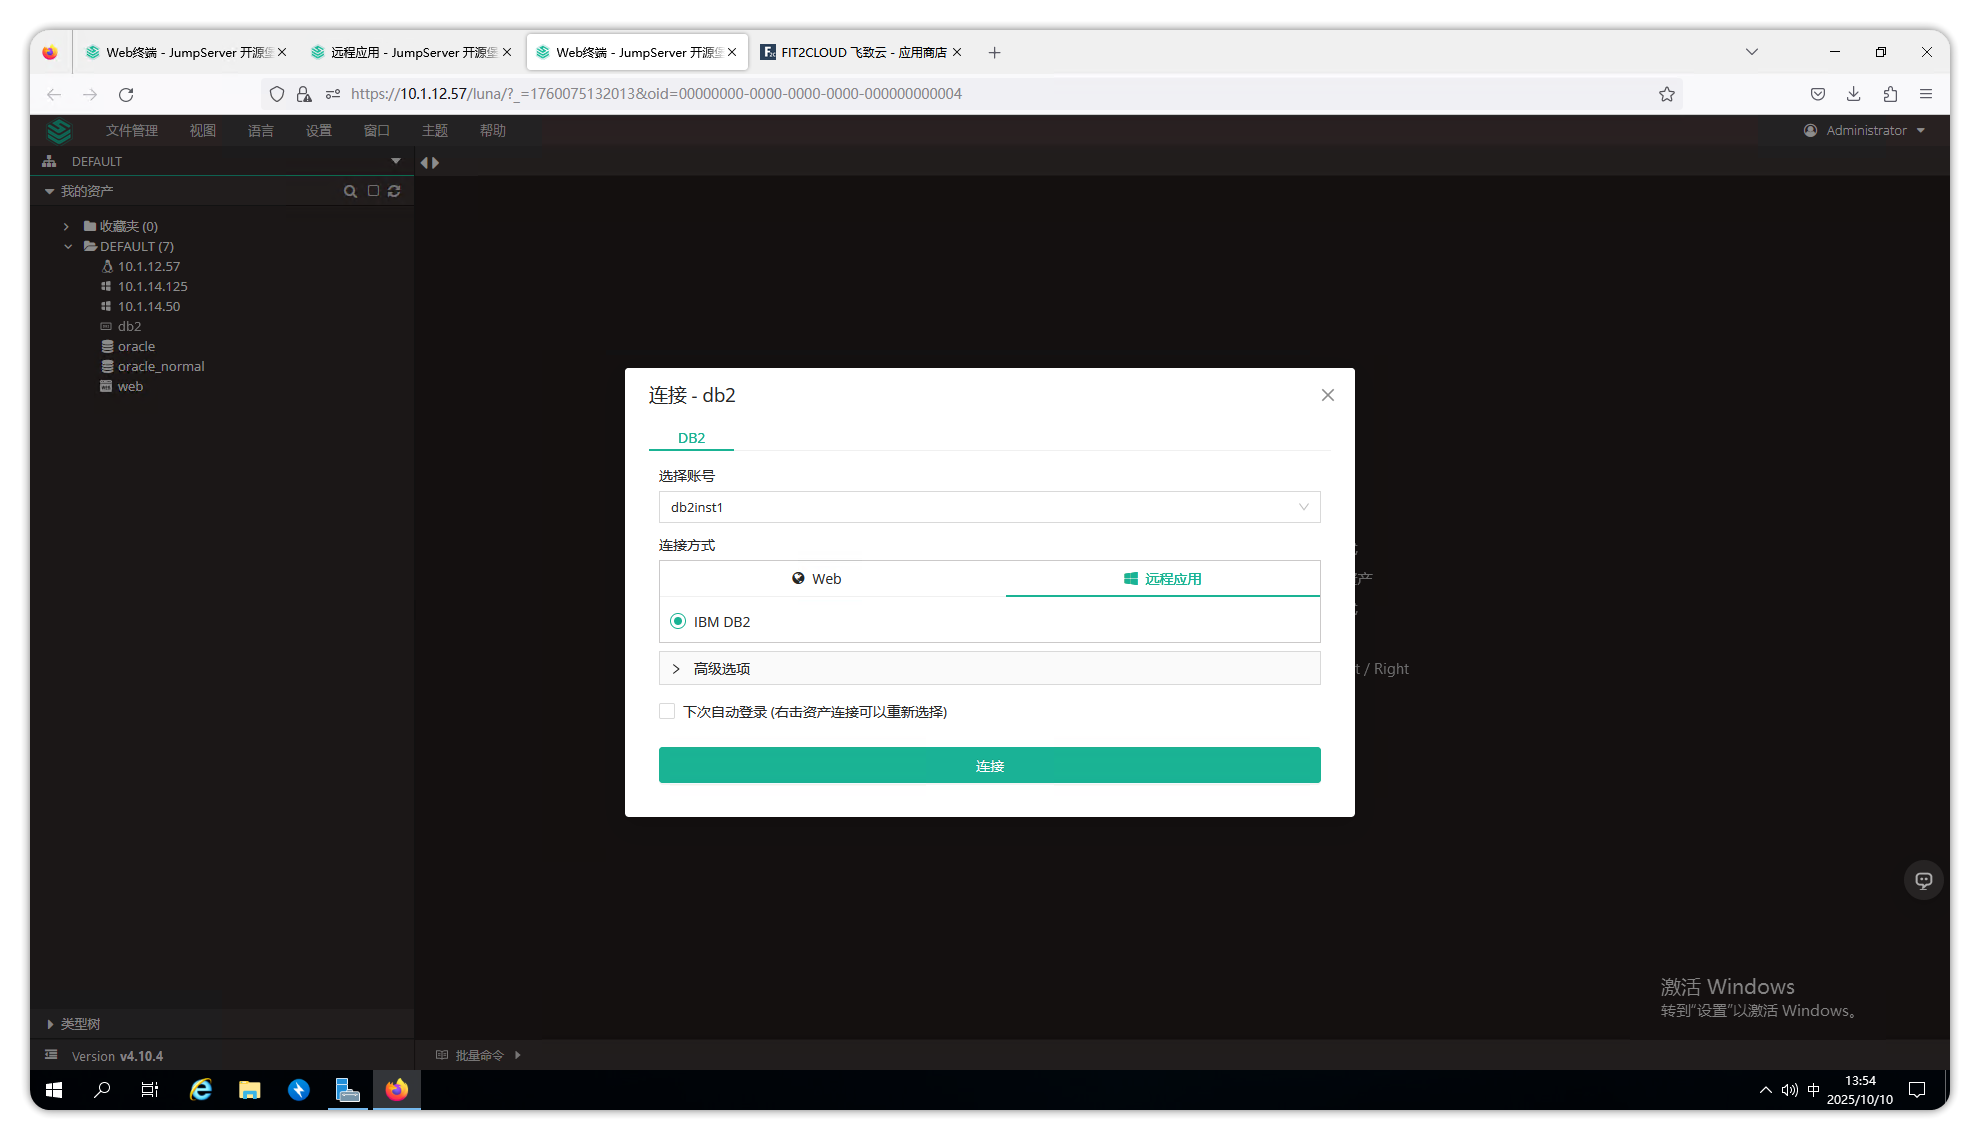Image resolution: width=1980 pixels, height=1130 pixels.
Task: Toggle the square checkbox icon in the asset header
Action: pyautogui.click(x=373, y=191)
